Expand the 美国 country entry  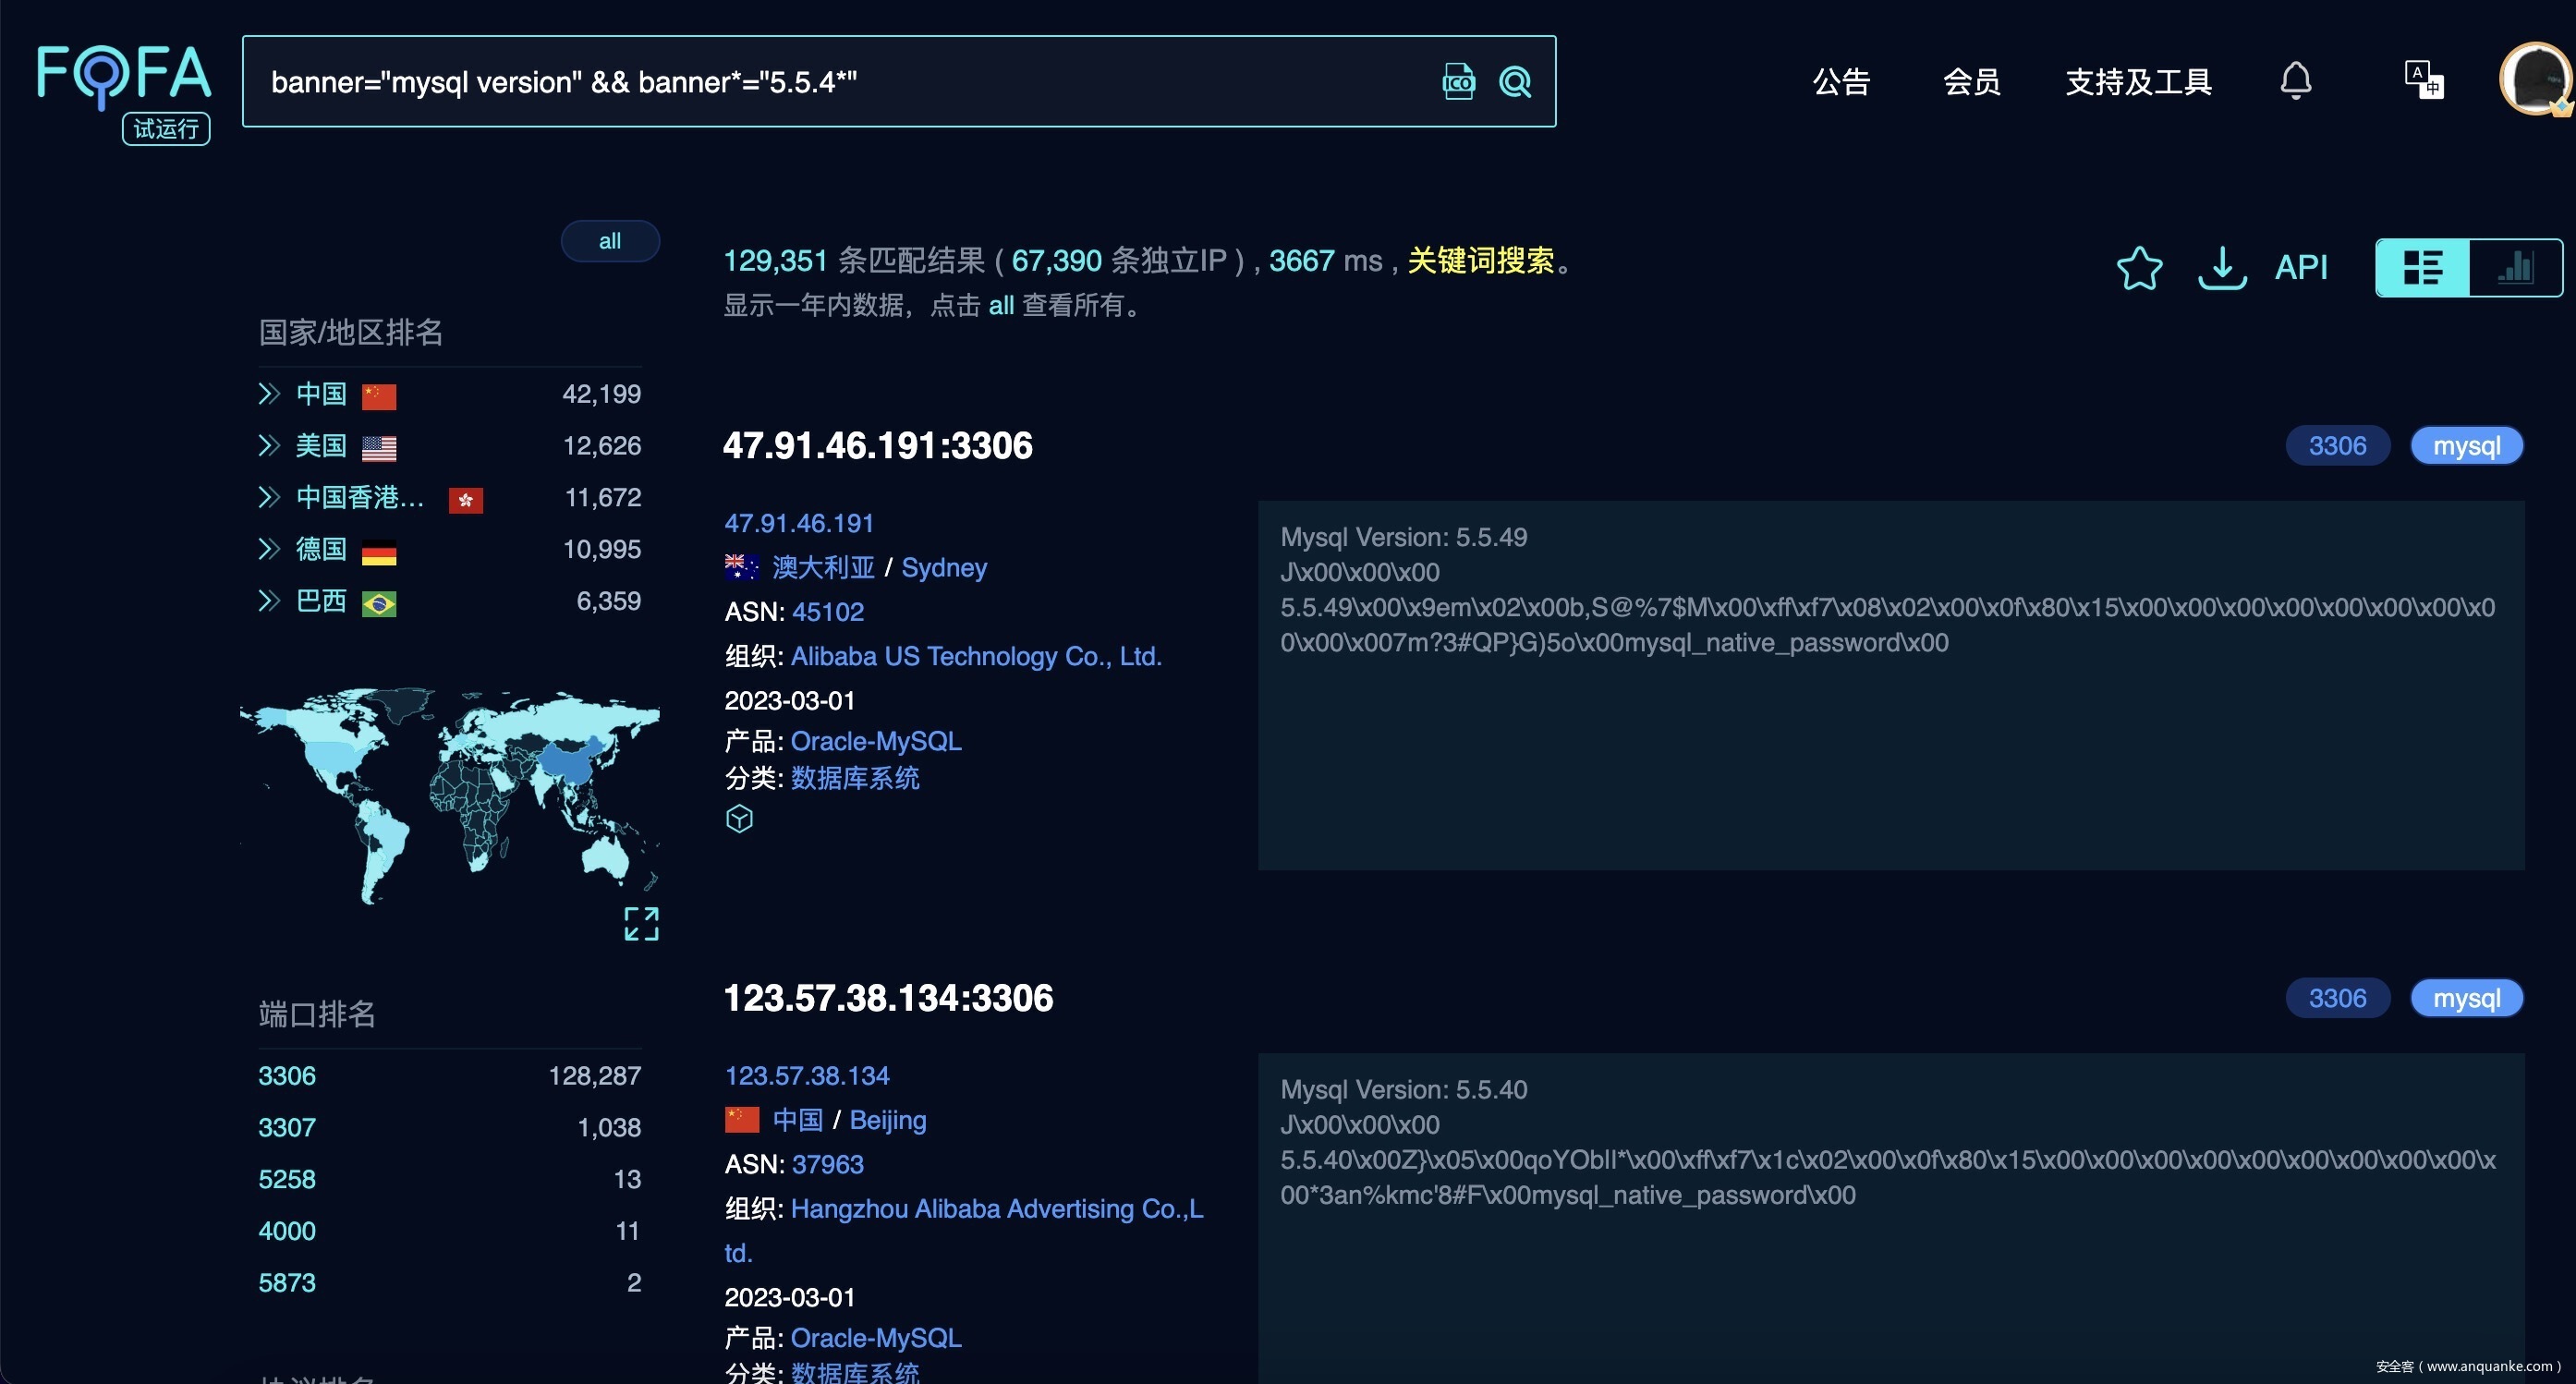269,446
